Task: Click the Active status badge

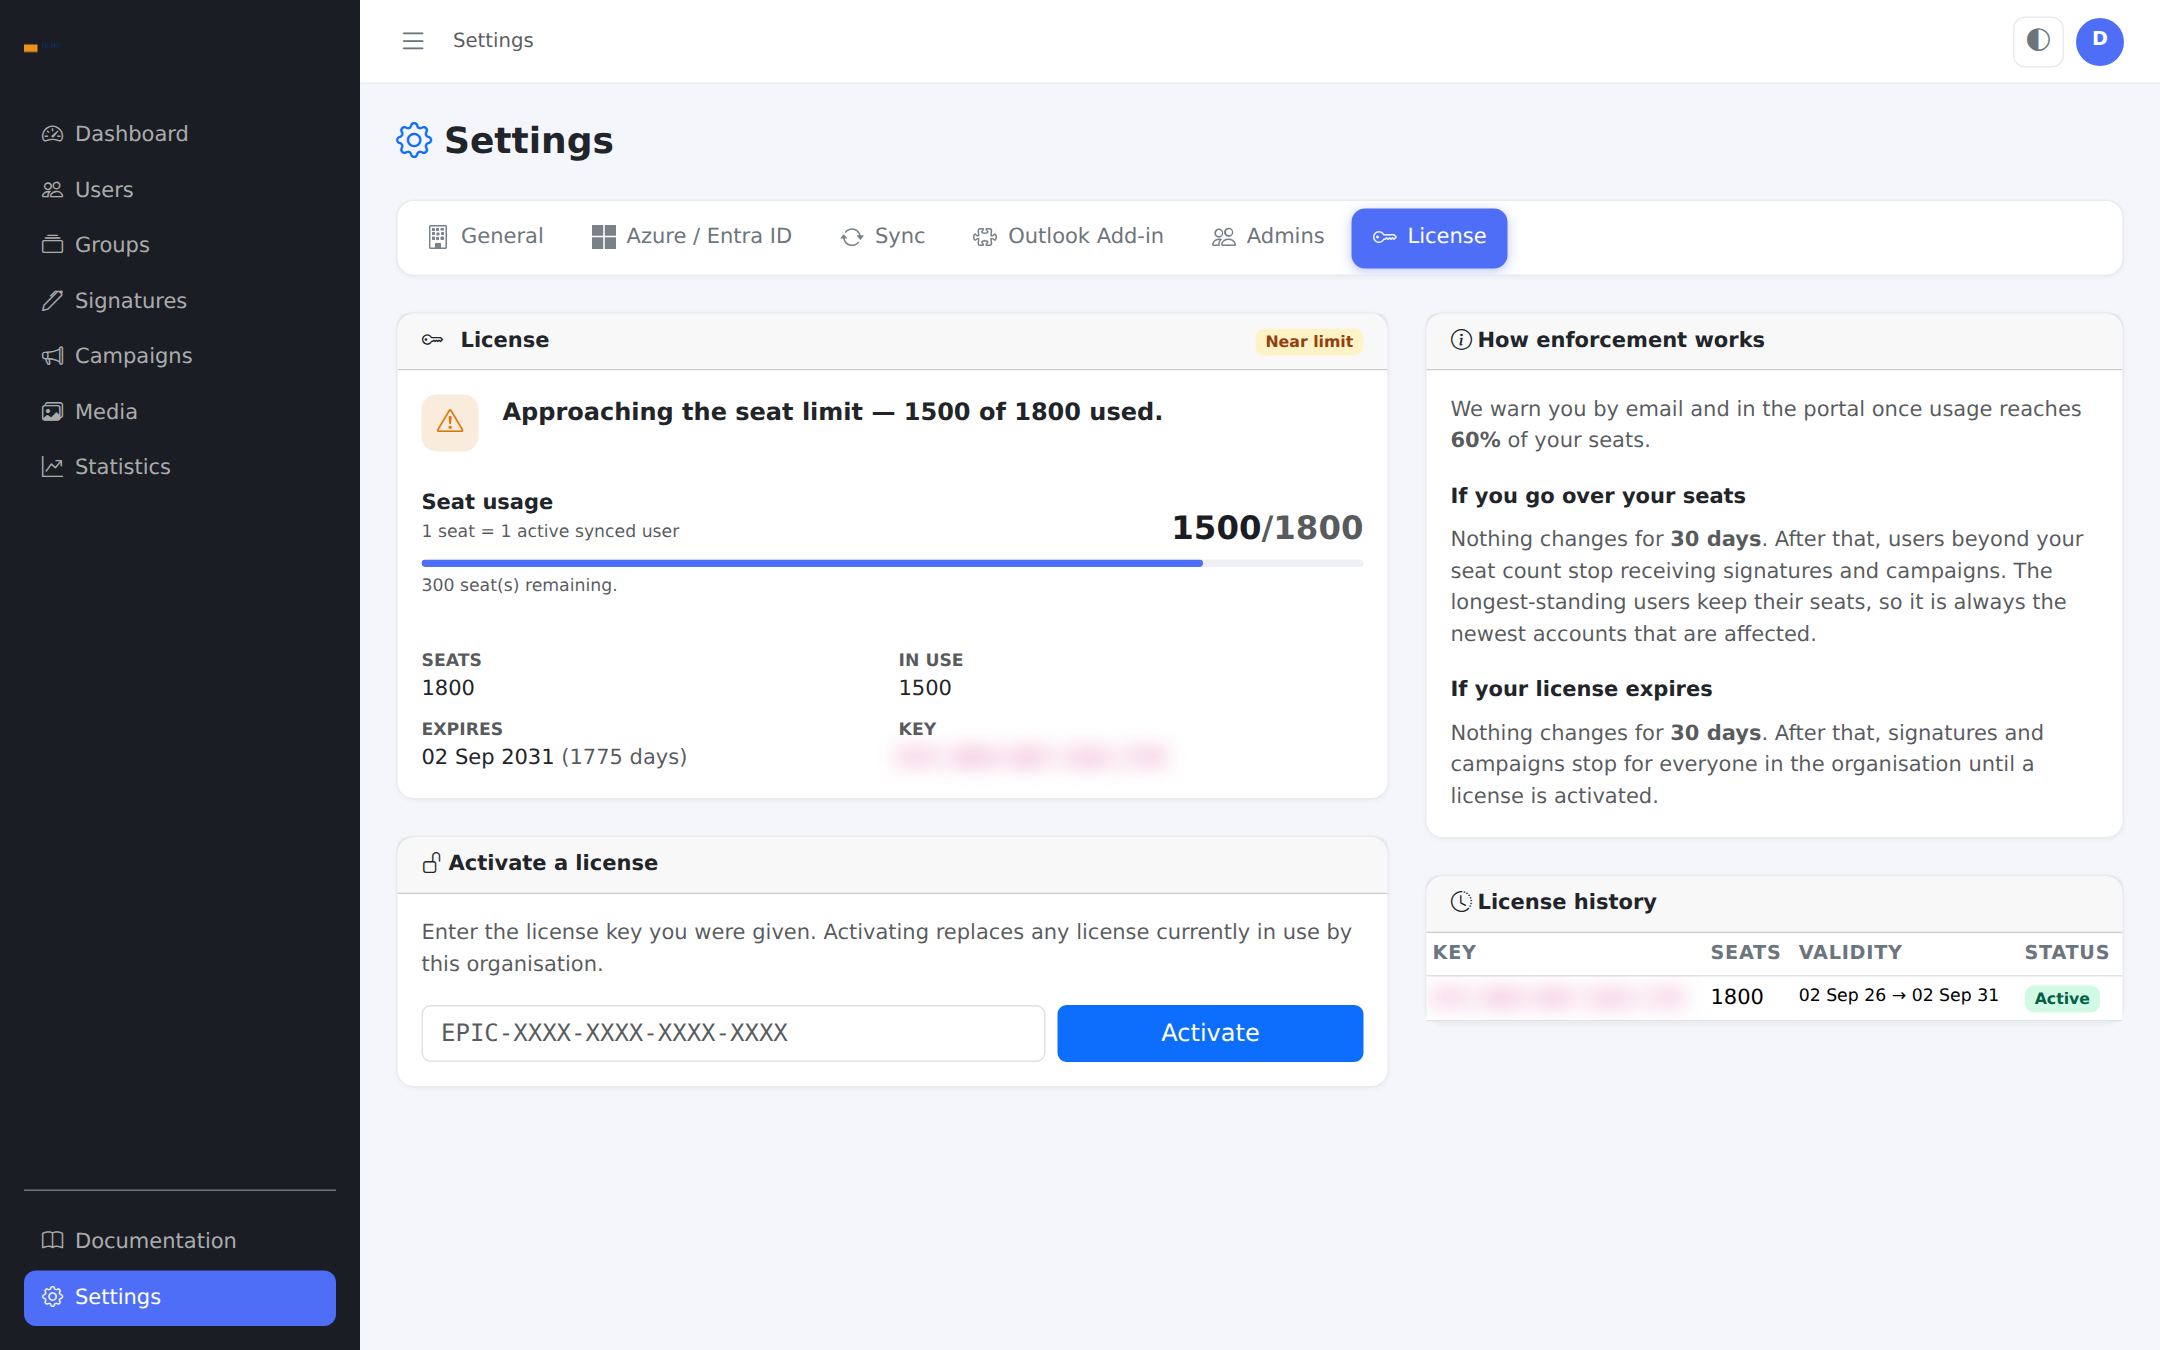Action: pos(2062,998)
